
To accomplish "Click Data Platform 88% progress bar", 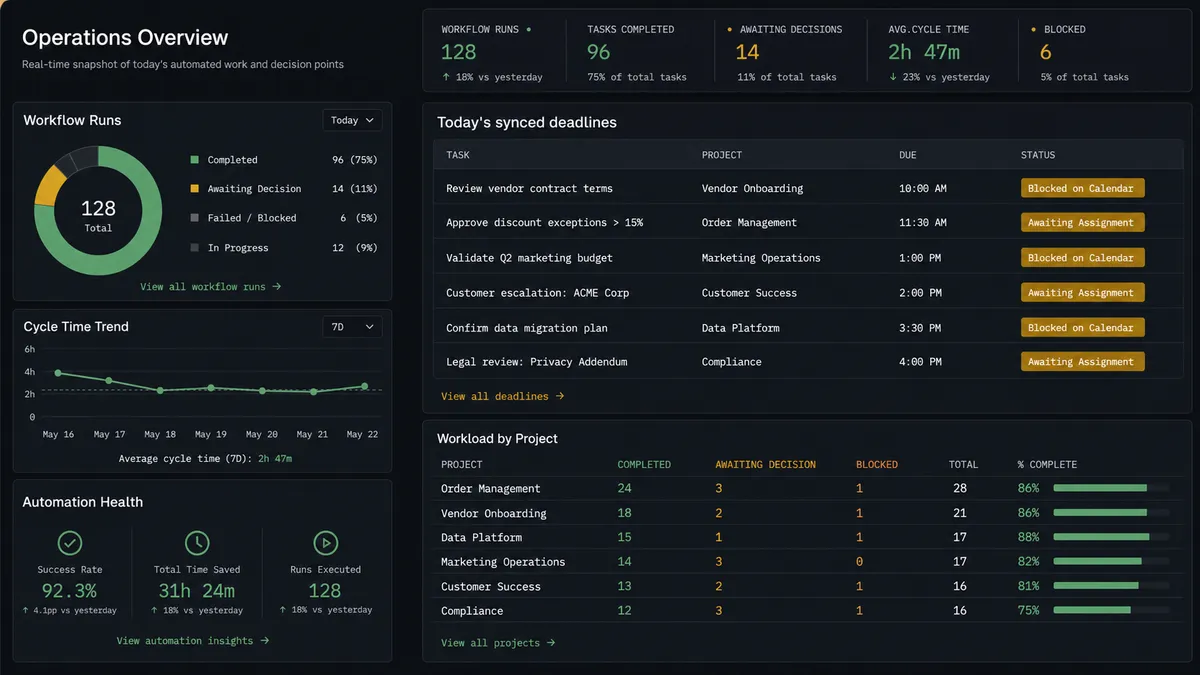I will [x=1111, y=538].
